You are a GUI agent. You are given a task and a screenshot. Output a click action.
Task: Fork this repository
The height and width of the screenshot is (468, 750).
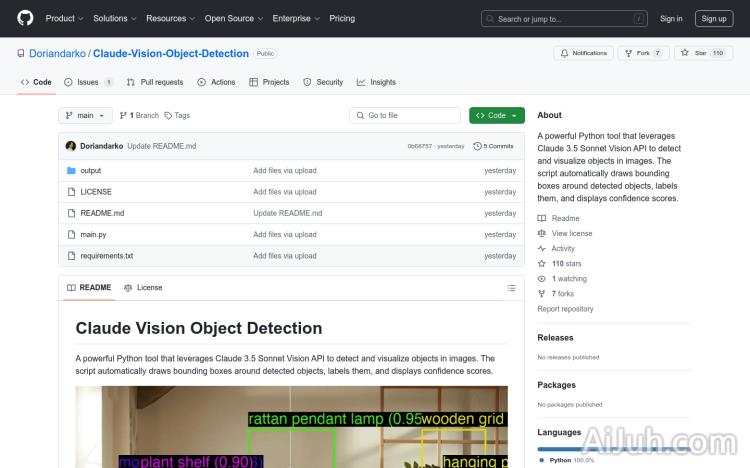coord(643,53)
